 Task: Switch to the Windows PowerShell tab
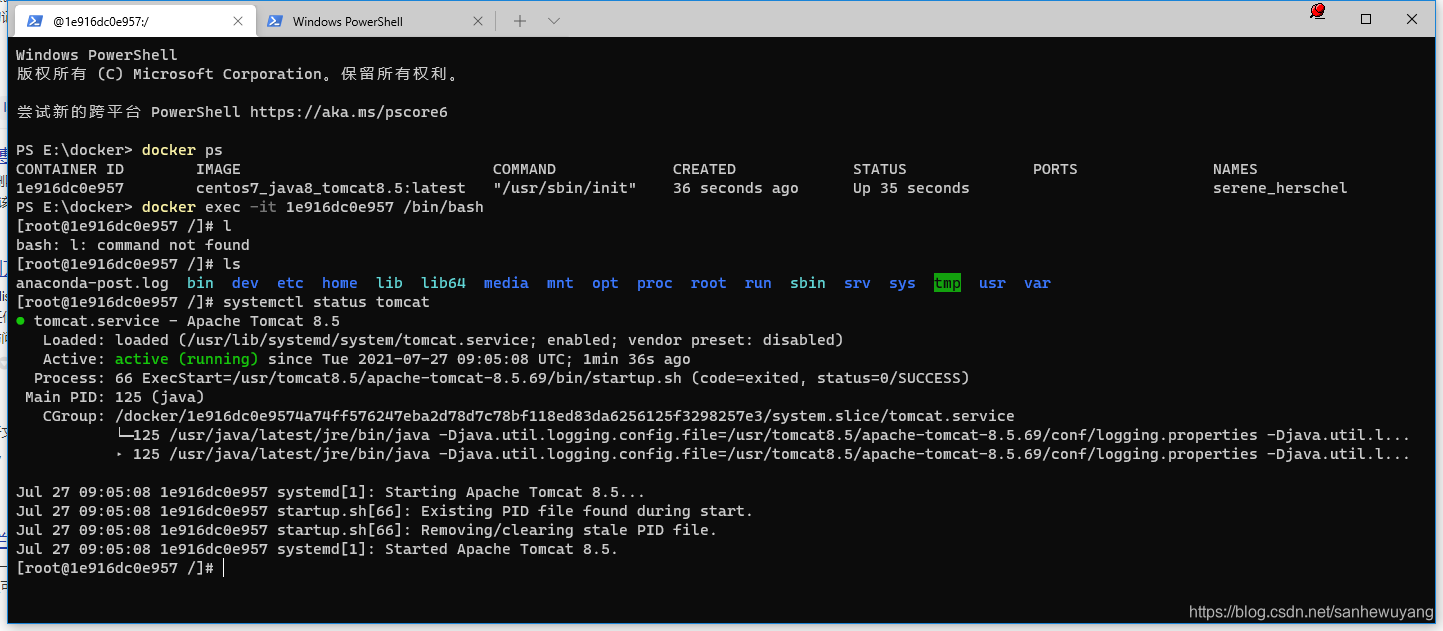click(348, 21)
